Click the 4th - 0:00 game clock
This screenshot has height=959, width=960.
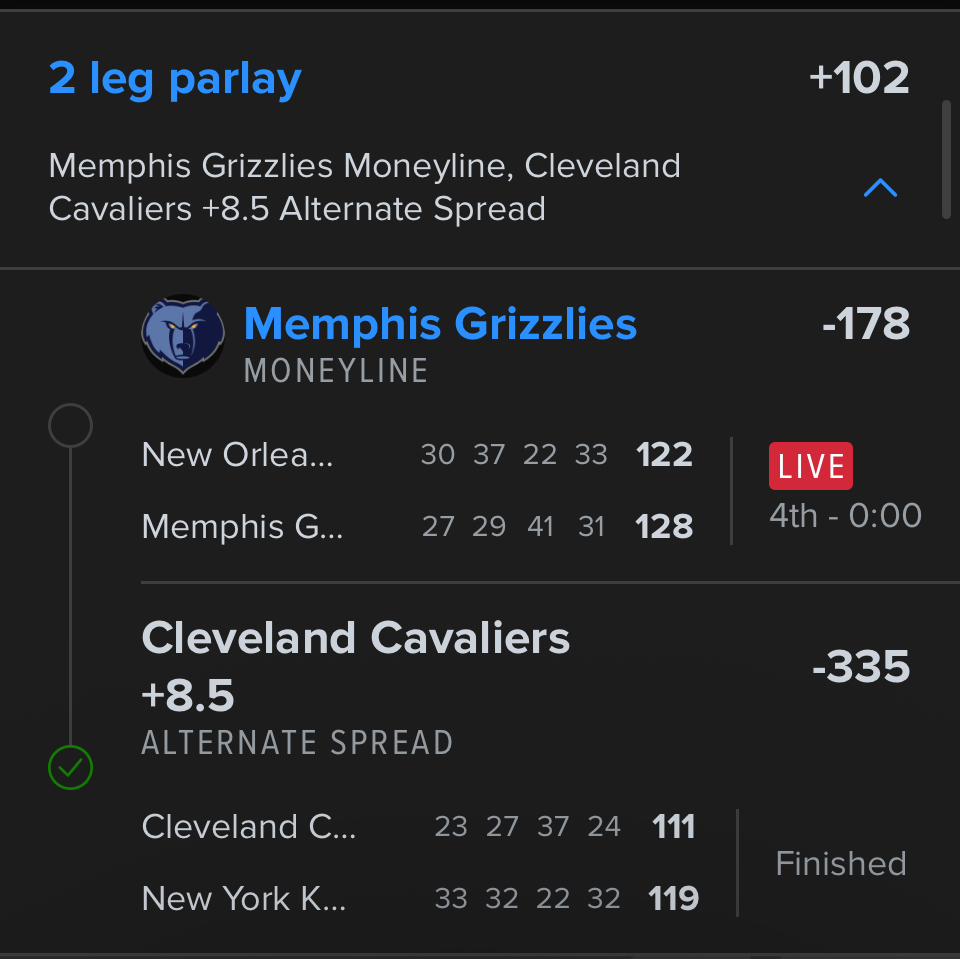point(845,516)
